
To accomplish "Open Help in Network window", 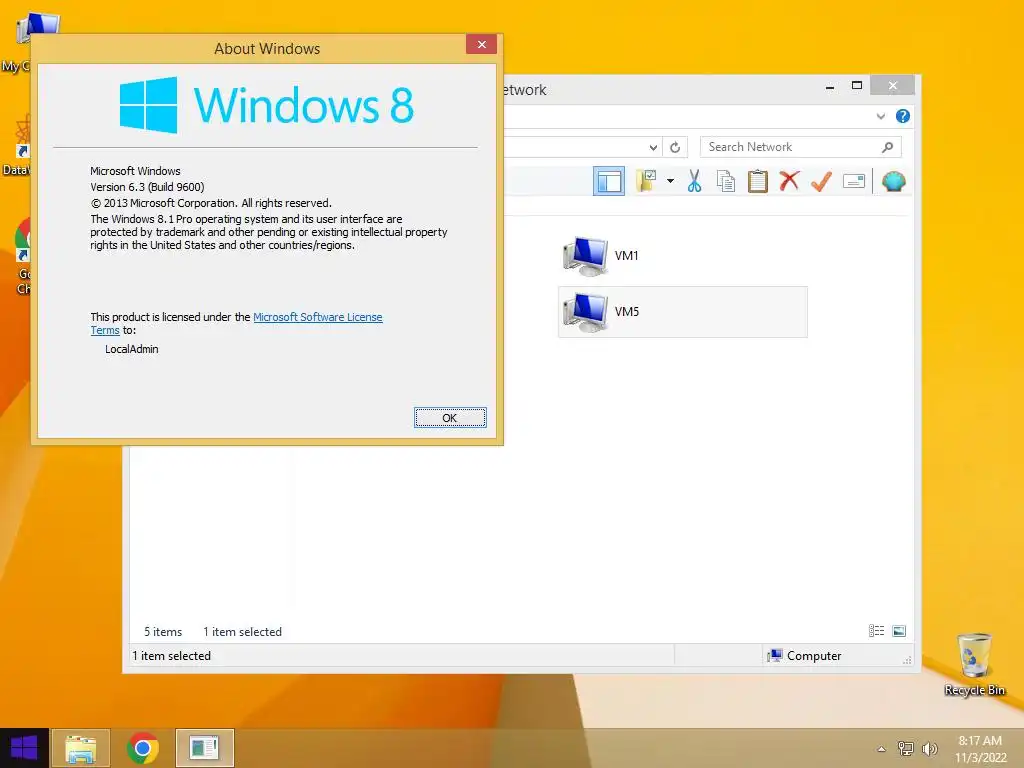I will (x=903, y=116).
